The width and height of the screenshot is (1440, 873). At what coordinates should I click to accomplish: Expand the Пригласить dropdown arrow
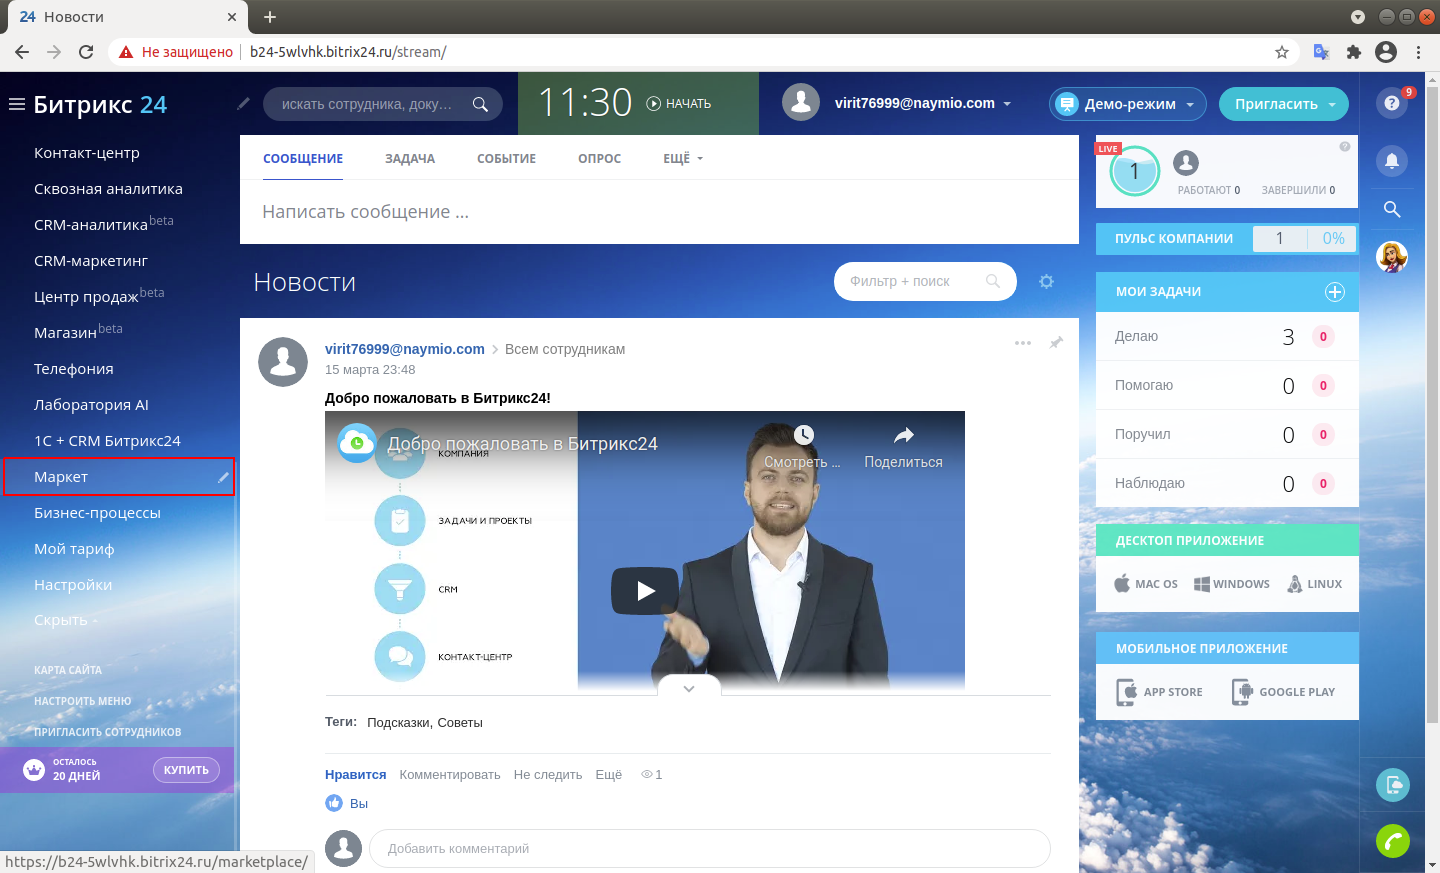(x=1332, y=104)
